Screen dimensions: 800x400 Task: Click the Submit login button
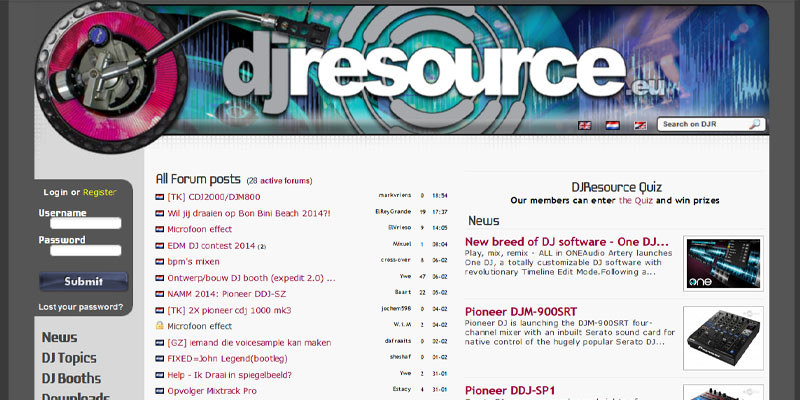click(x=84, y=281)
